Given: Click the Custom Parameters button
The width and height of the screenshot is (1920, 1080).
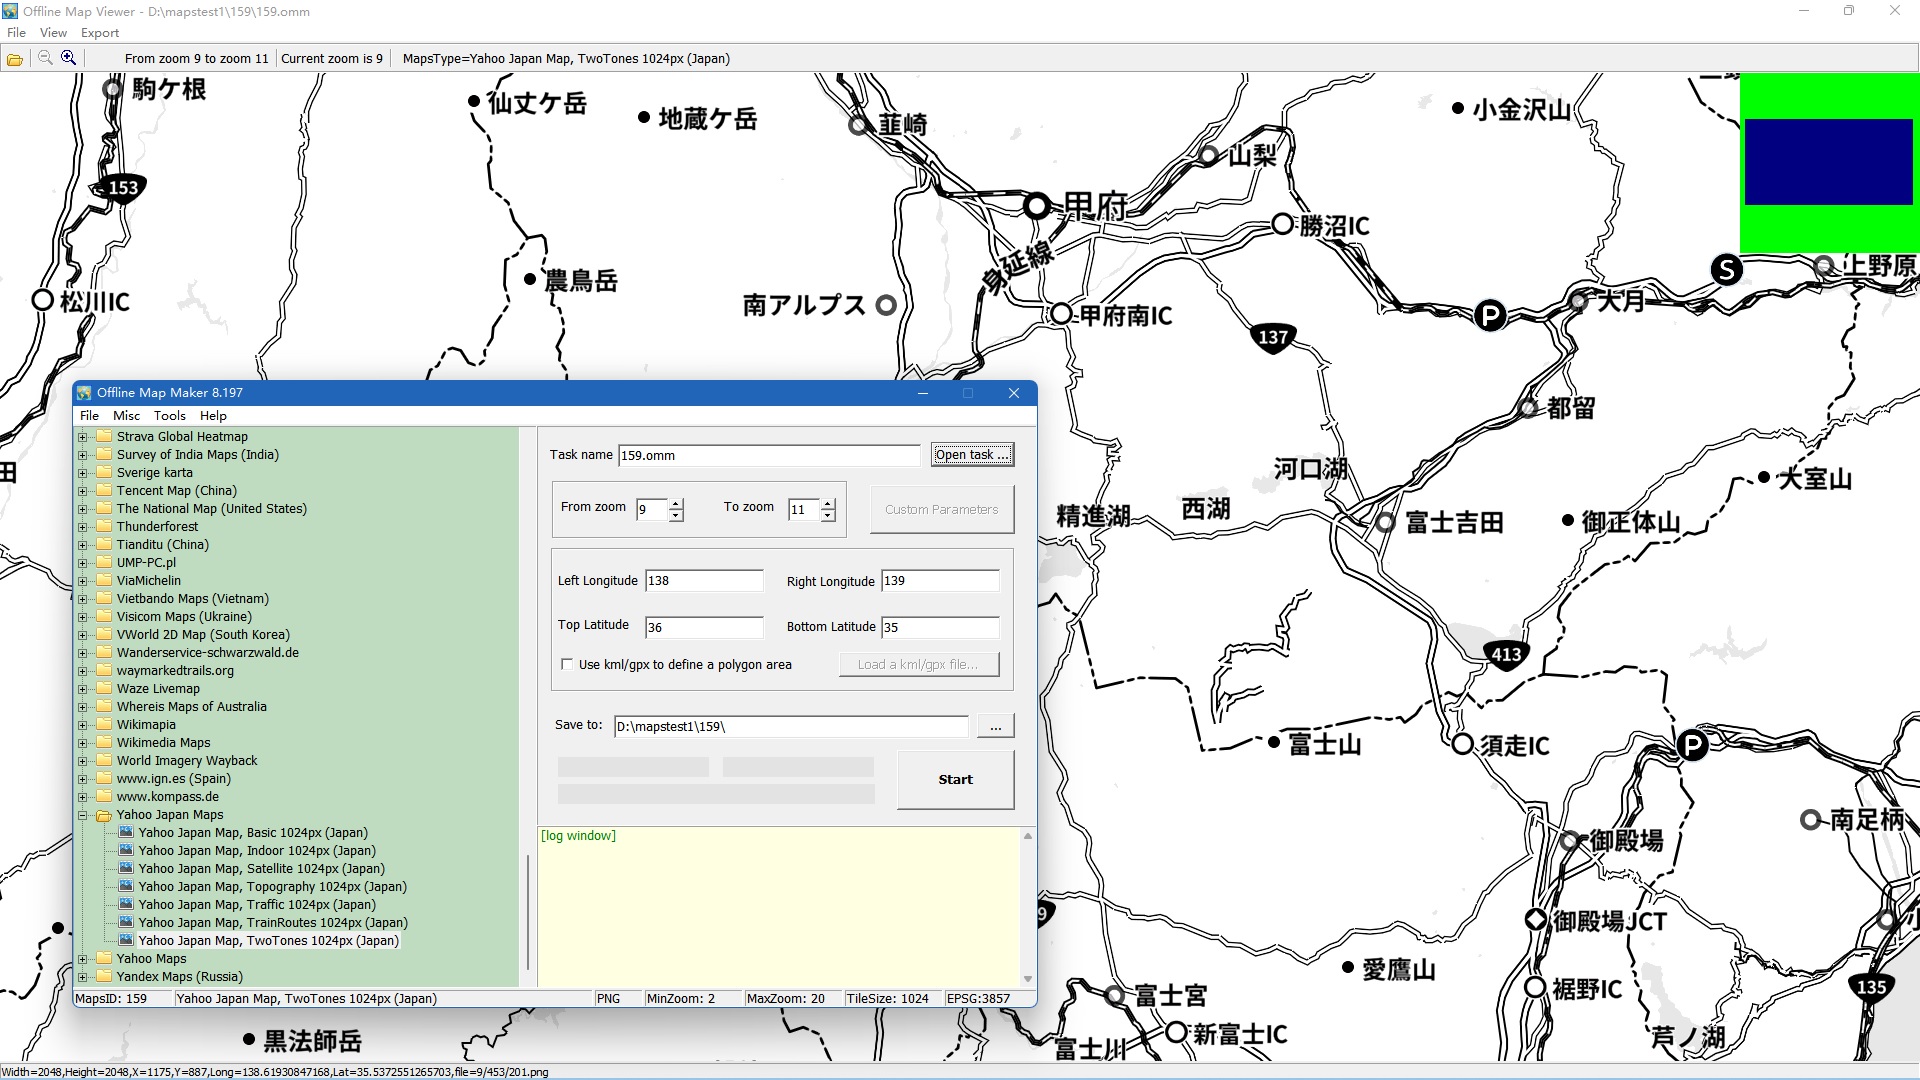Looking at the screenshot, I should (941, 510).
